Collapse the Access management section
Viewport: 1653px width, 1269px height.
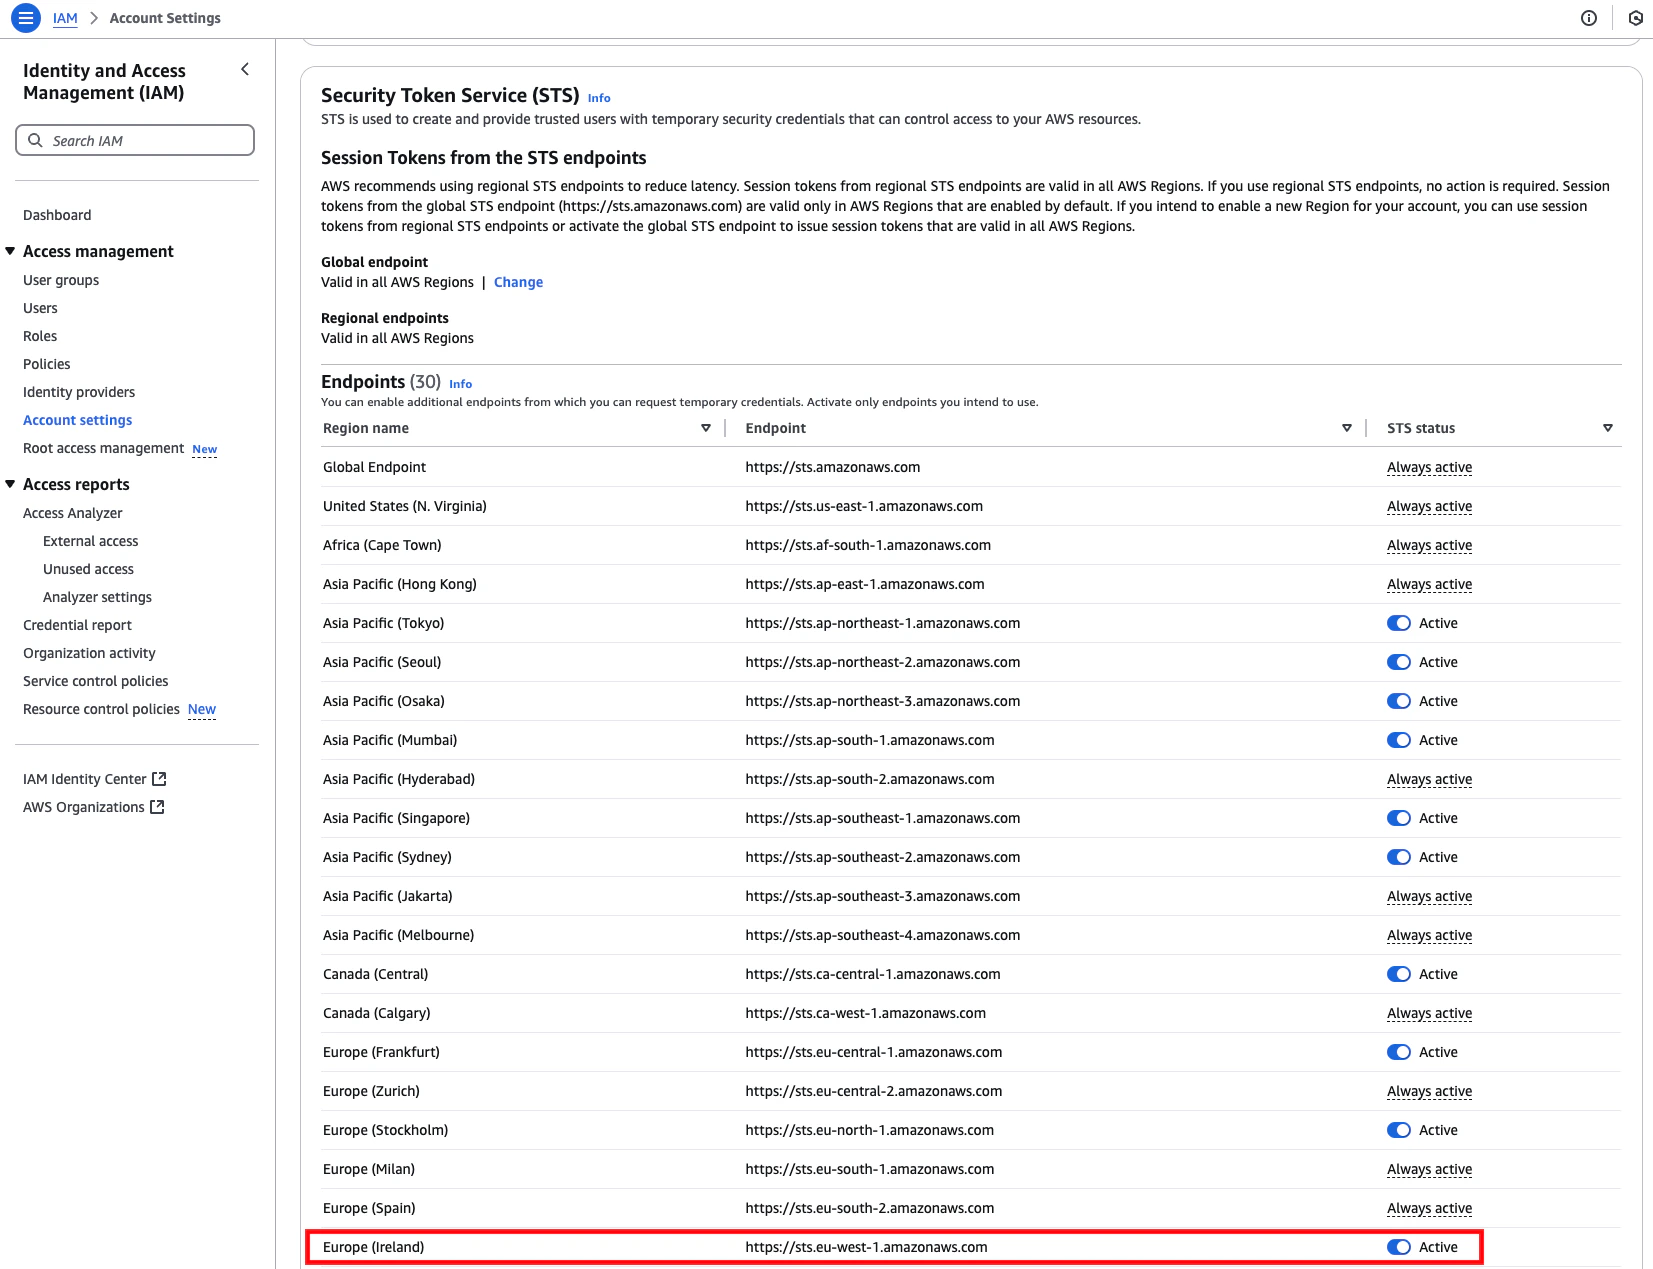(x=10, y=251)
